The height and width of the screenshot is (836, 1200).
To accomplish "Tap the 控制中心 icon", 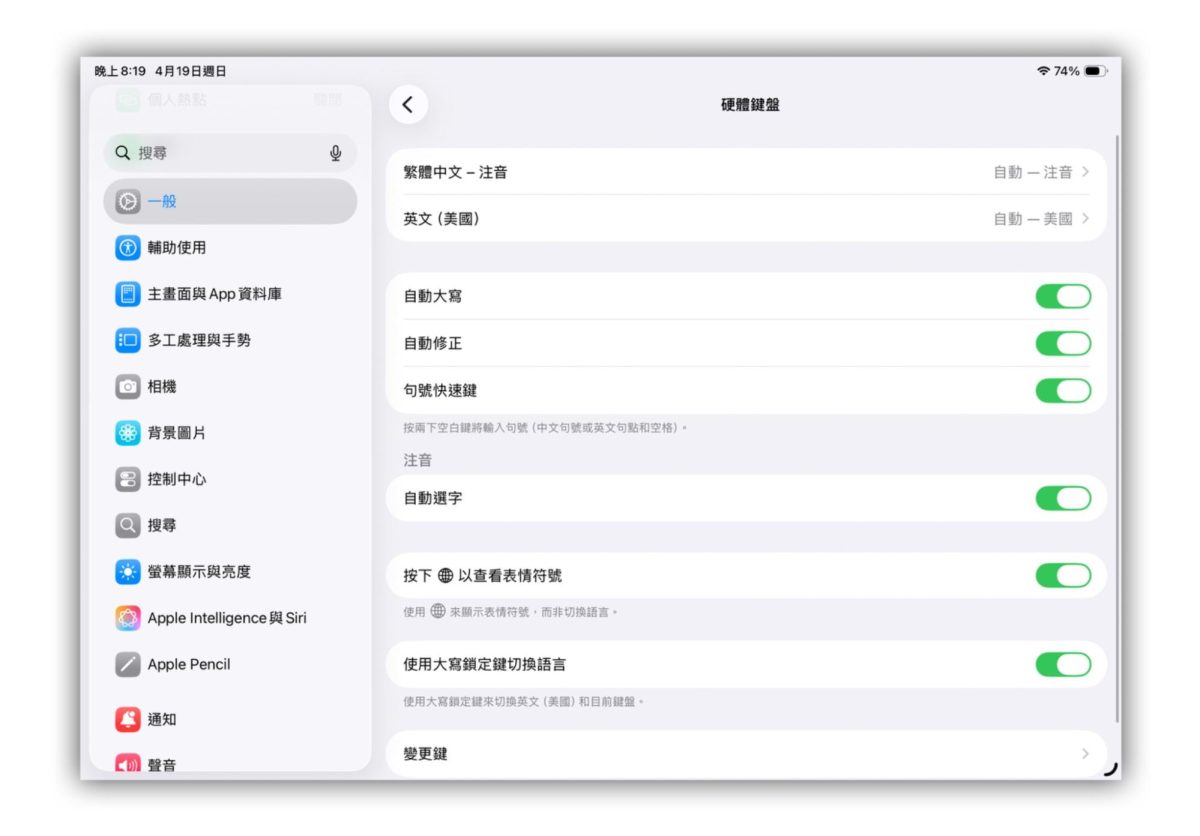I will (128, 479).
